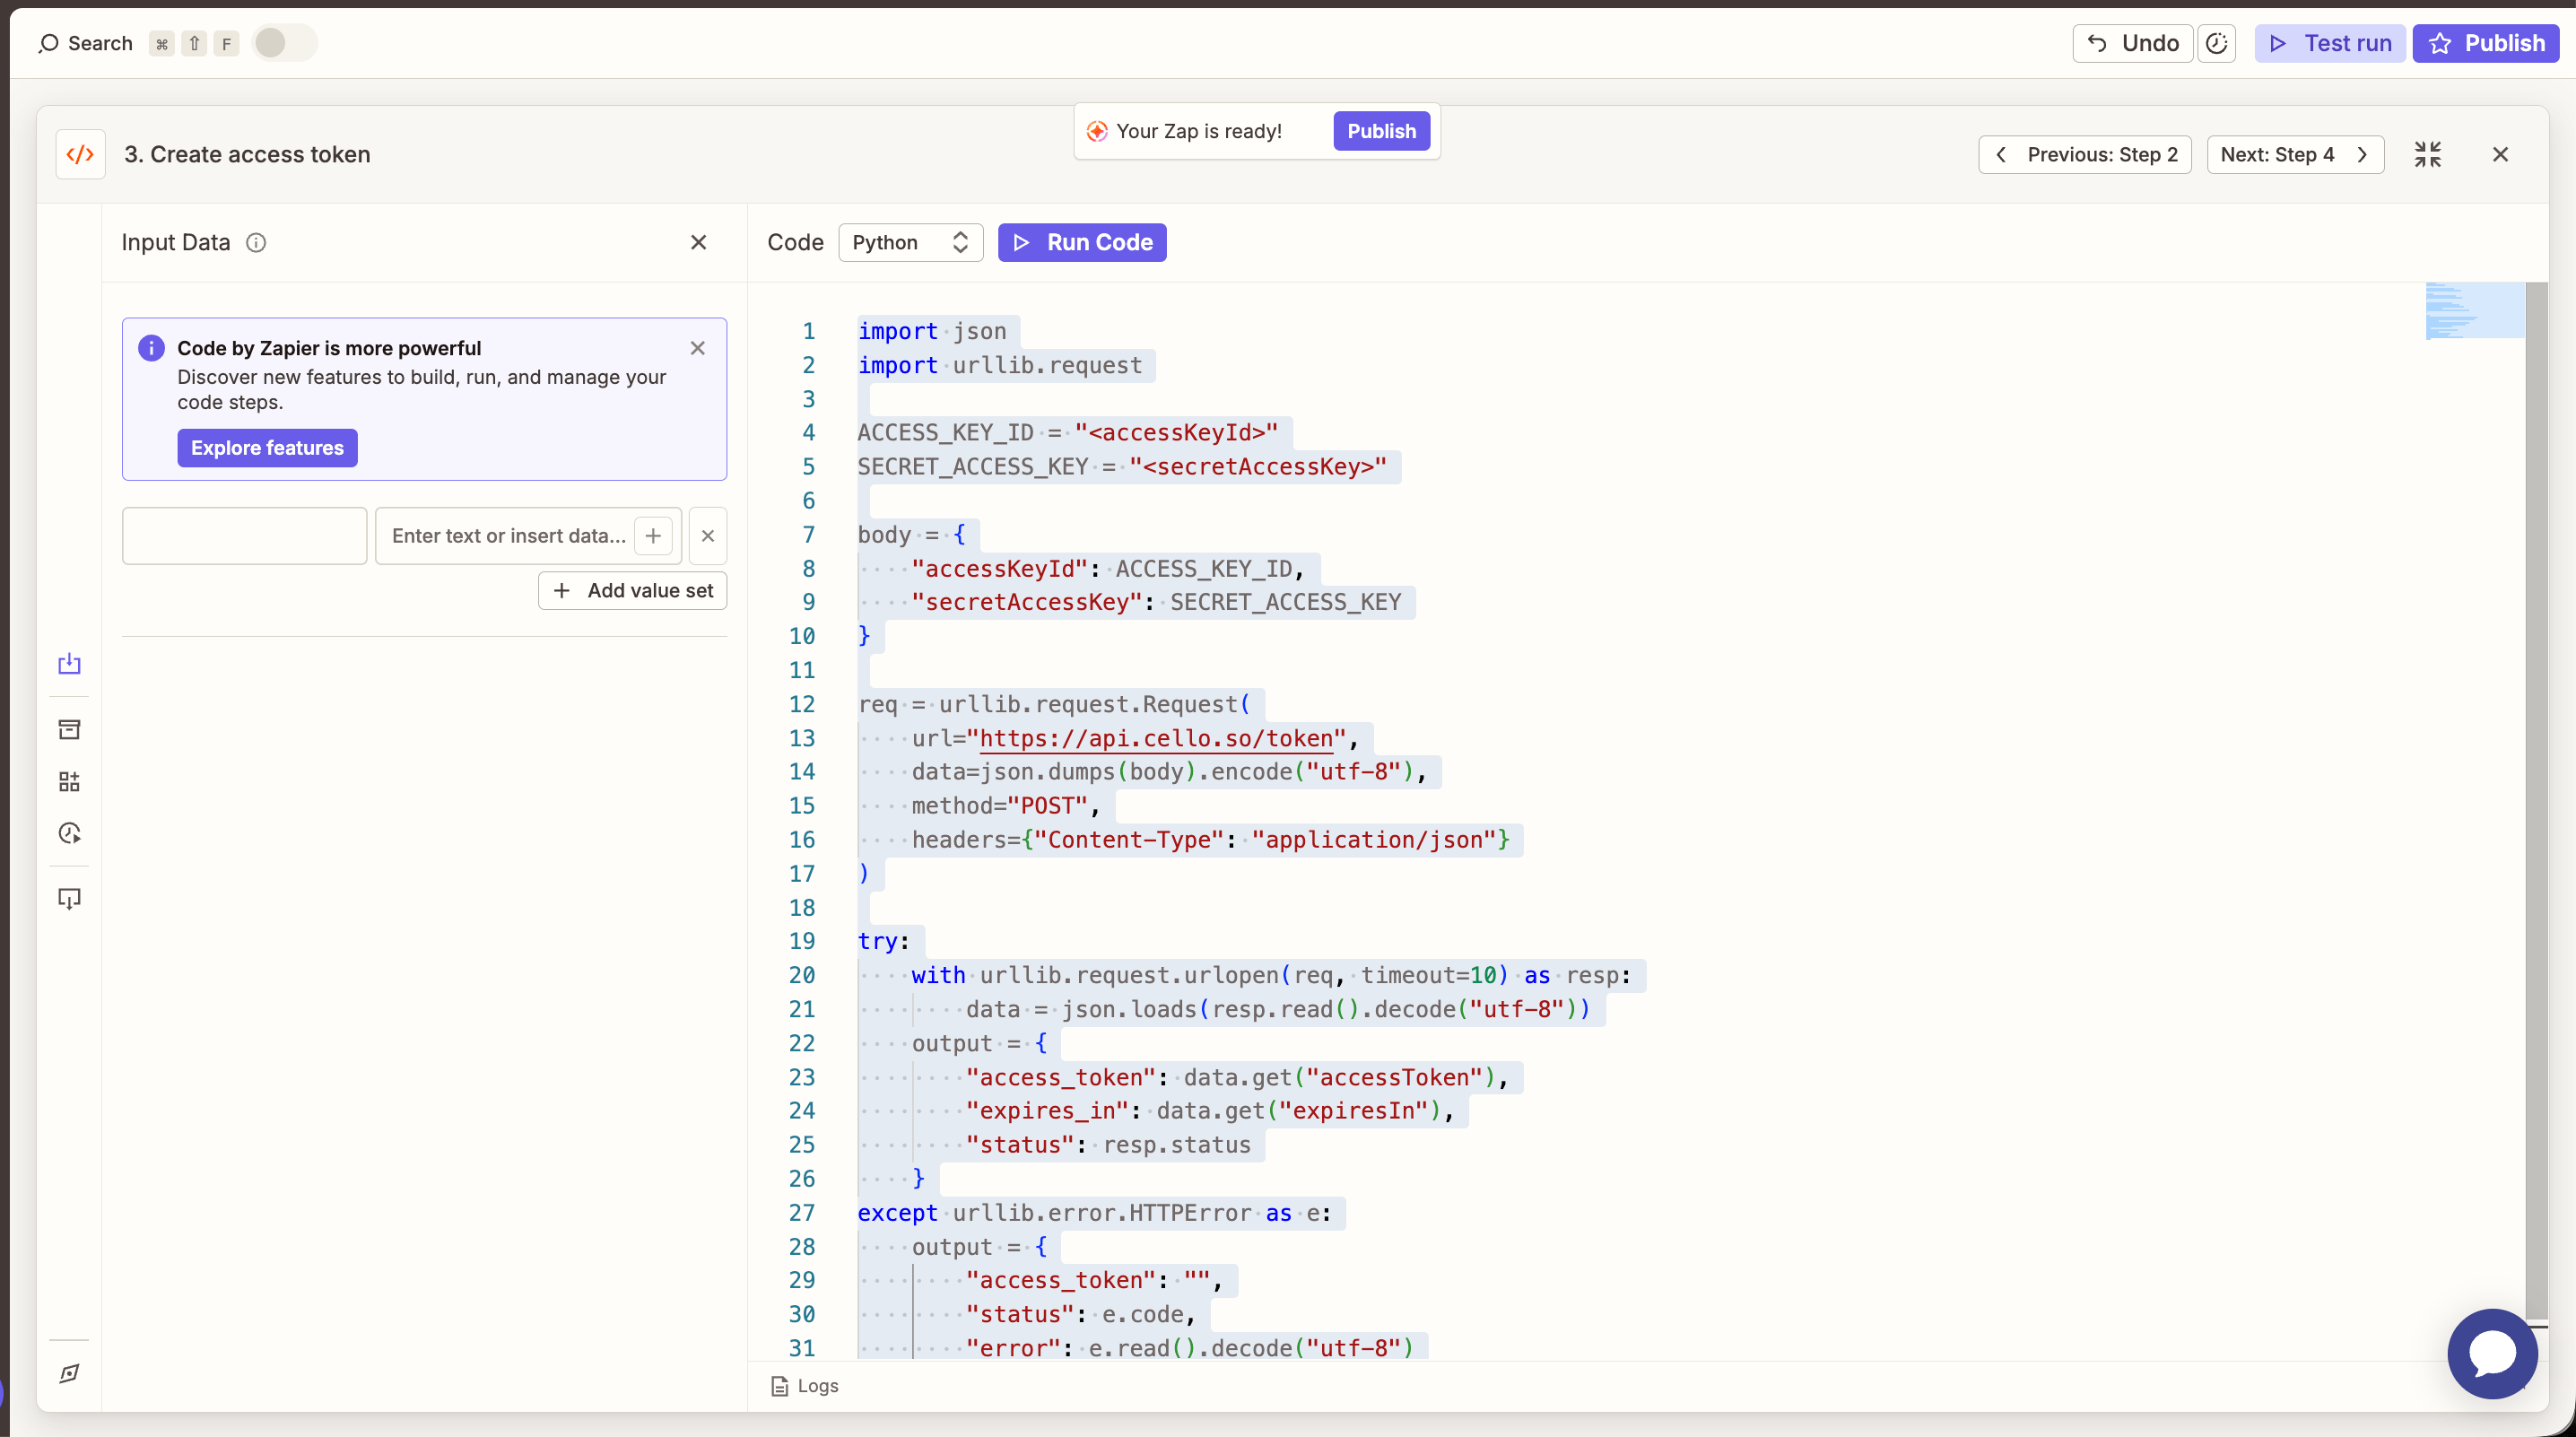
Task: Remove the input value set row
Action: click(708, 536)
